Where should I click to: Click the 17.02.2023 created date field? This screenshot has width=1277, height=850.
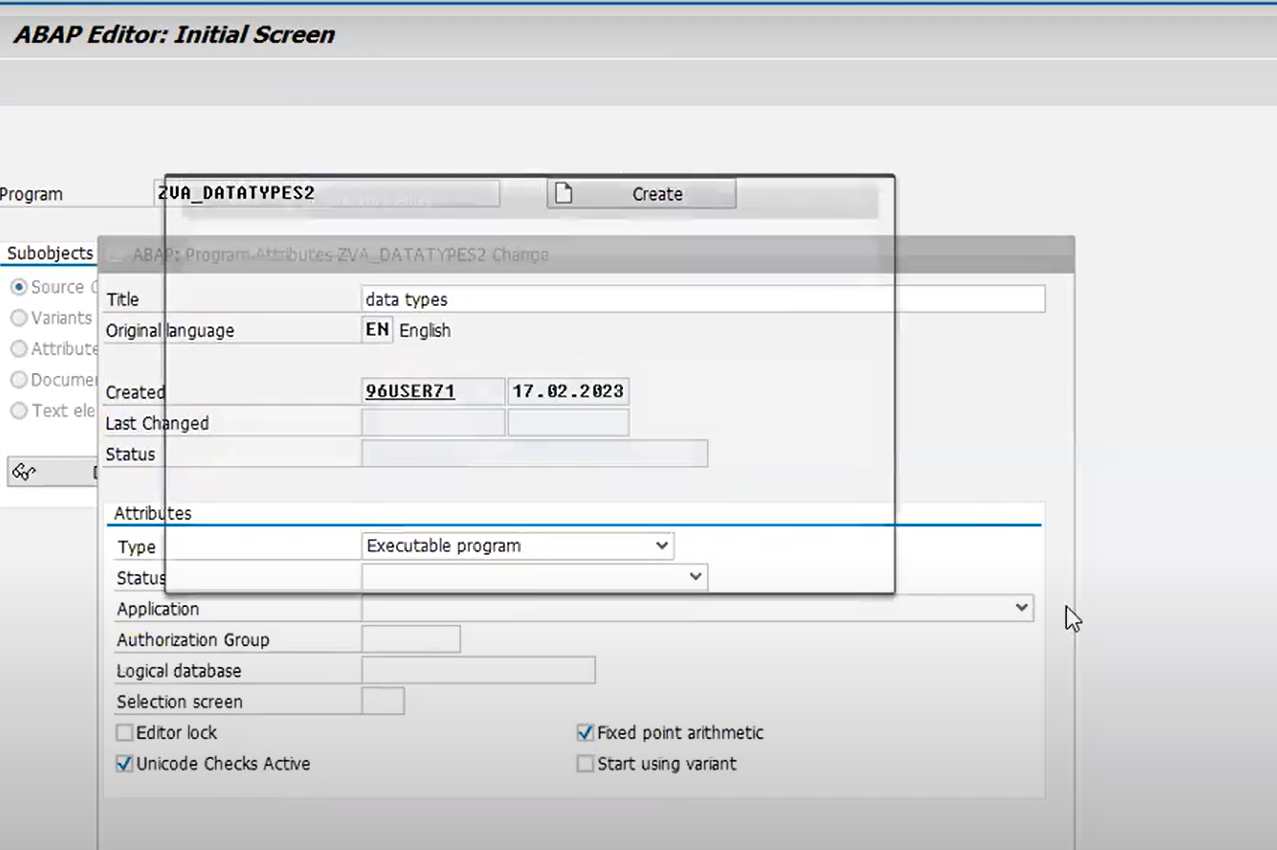point(568,392)
